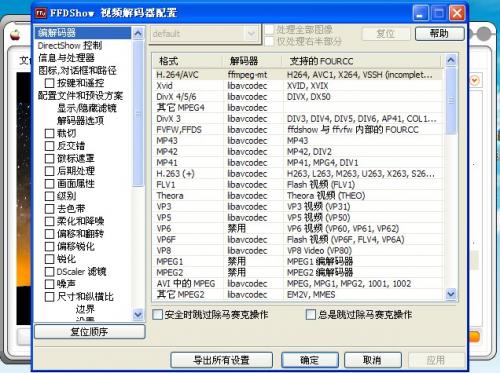Click the codec list scrollbar thumb
Image resolution: width=500 pixels, height=373 pixels.
coord(451,101)
